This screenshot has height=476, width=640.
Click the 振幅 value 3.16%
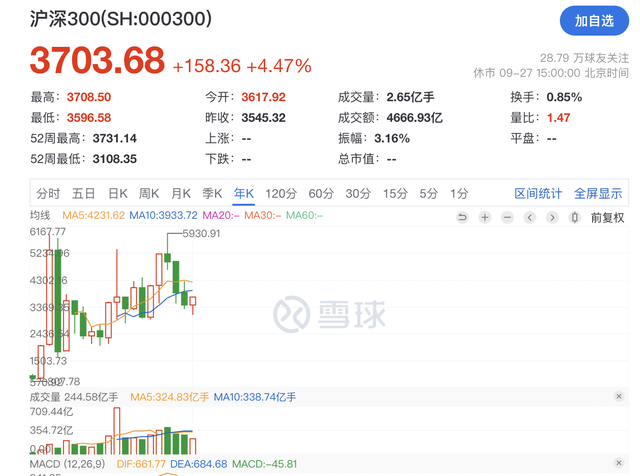pos(392,138)
